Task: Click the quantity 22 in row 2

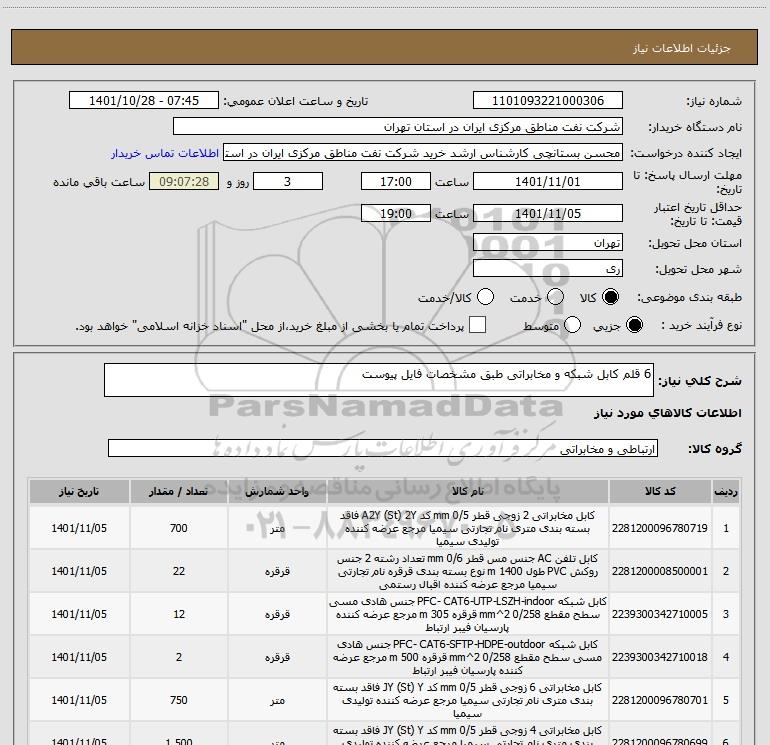Action: pos(179,571)
